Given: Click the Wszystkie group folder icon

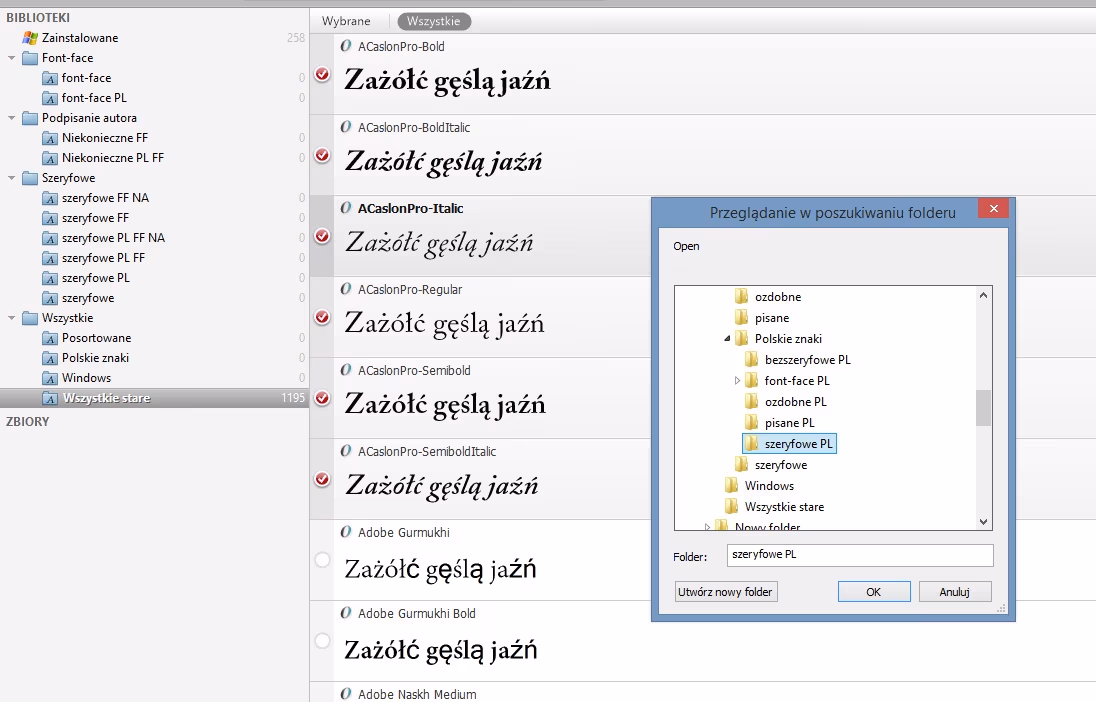Looking at the screenshot, I should pyautogui.click(x=30, y=318).
